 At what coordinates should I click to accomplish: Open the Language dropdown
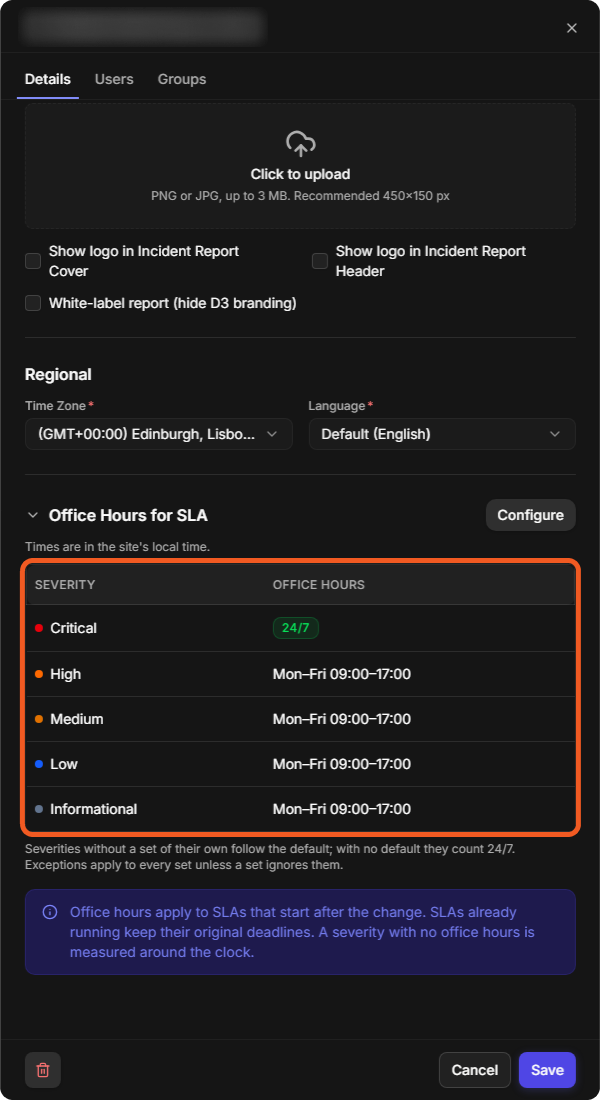tap(442, 434)
